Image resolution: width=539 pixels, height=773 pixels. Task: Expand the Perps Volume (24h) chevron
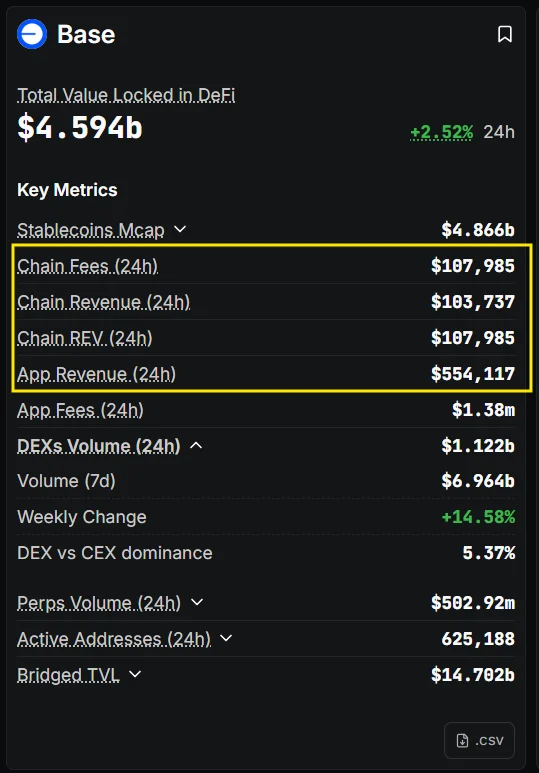(x=197, y=602)
